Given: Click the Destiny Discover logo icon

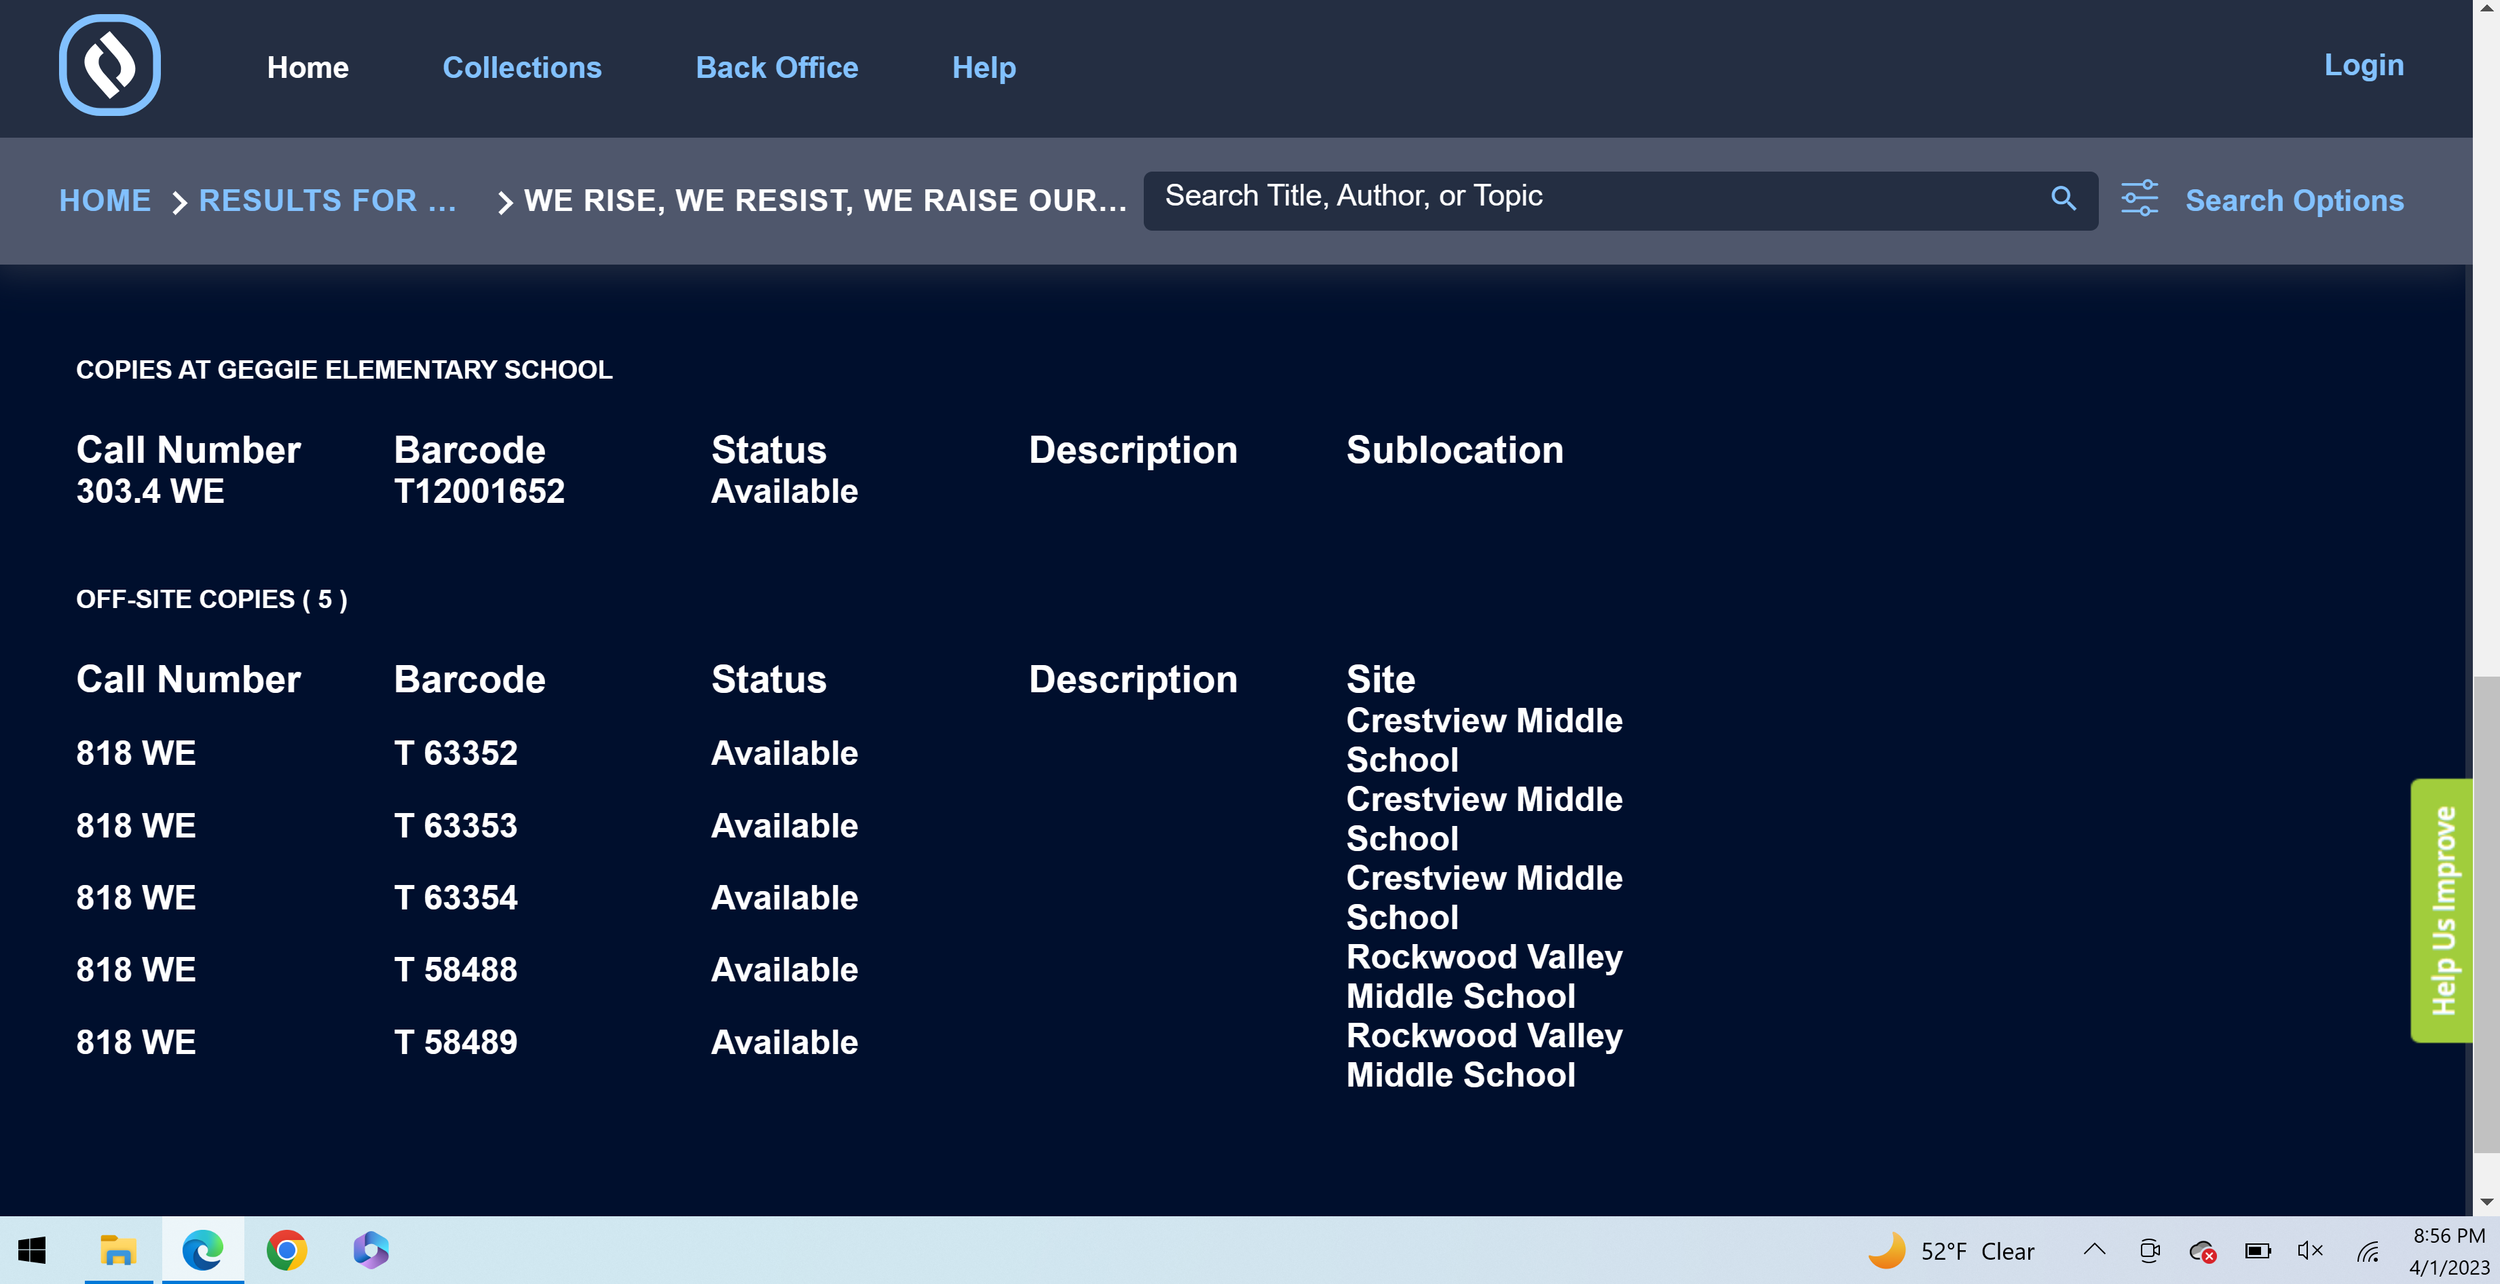Looking at the screenshot, I should (110, 66).
